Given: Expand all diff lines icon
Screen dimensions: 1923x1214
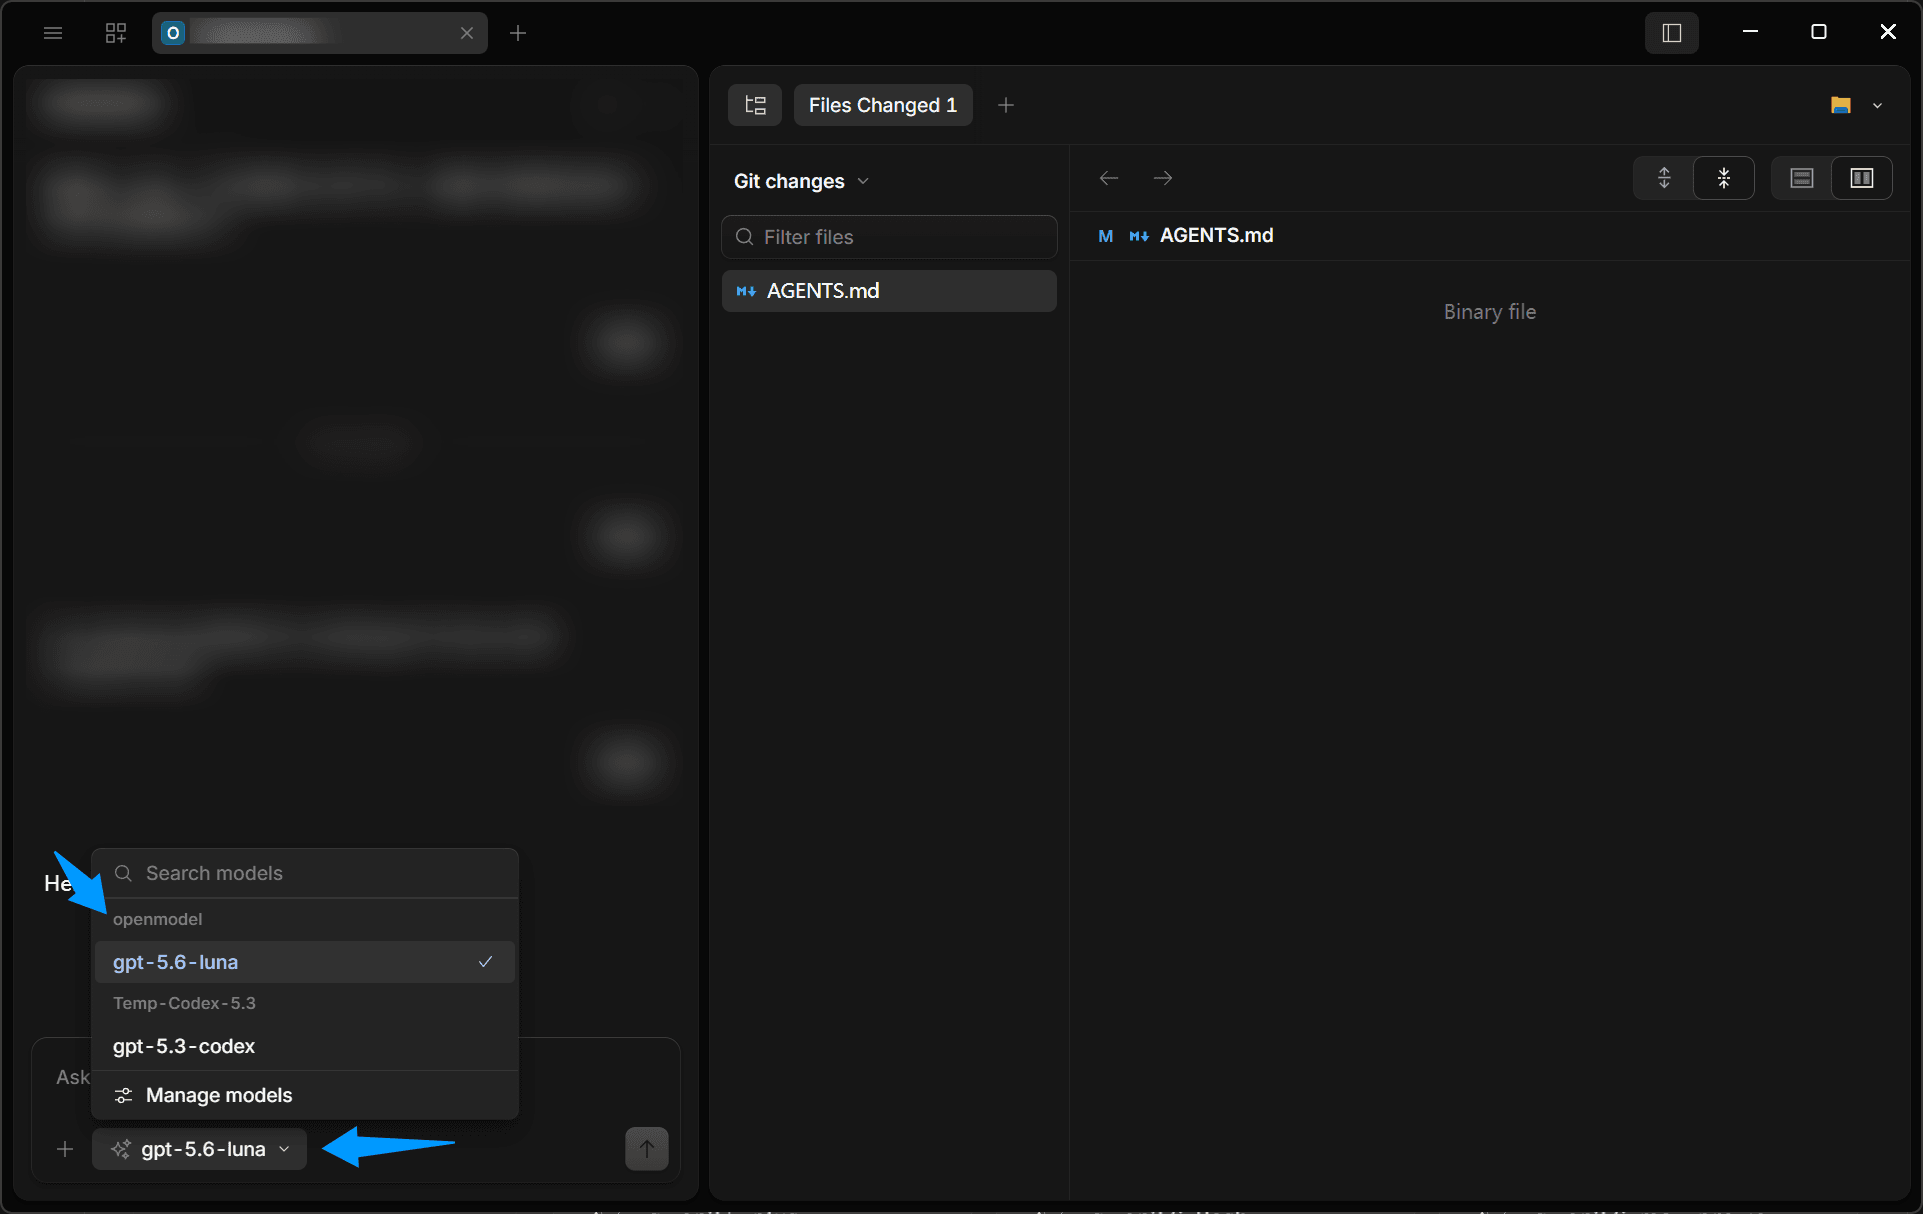Looking at the screenshot, I should (1664, 178).
